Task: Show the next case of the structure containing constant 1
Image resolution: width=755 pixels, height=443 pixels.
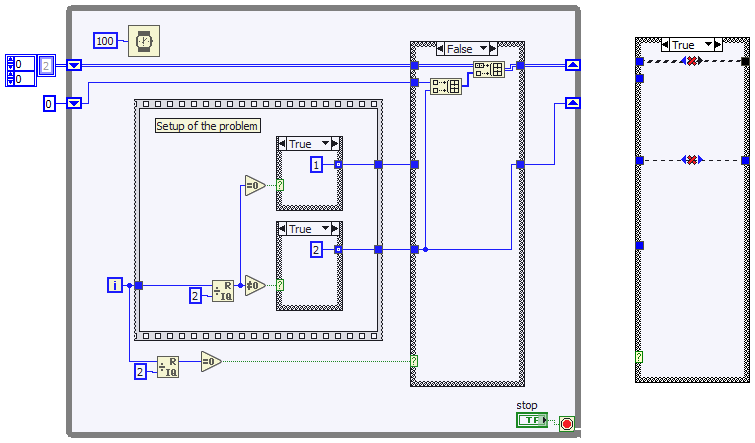Action: tap(335, 143)
